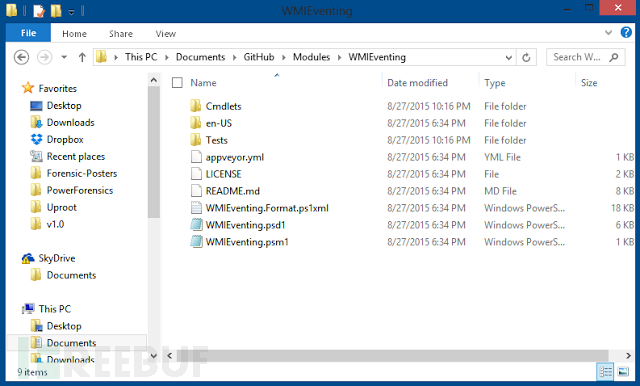The image size is (640, 386).
Task: Click the Refresh button in address bar
Action: coord(526,58)
